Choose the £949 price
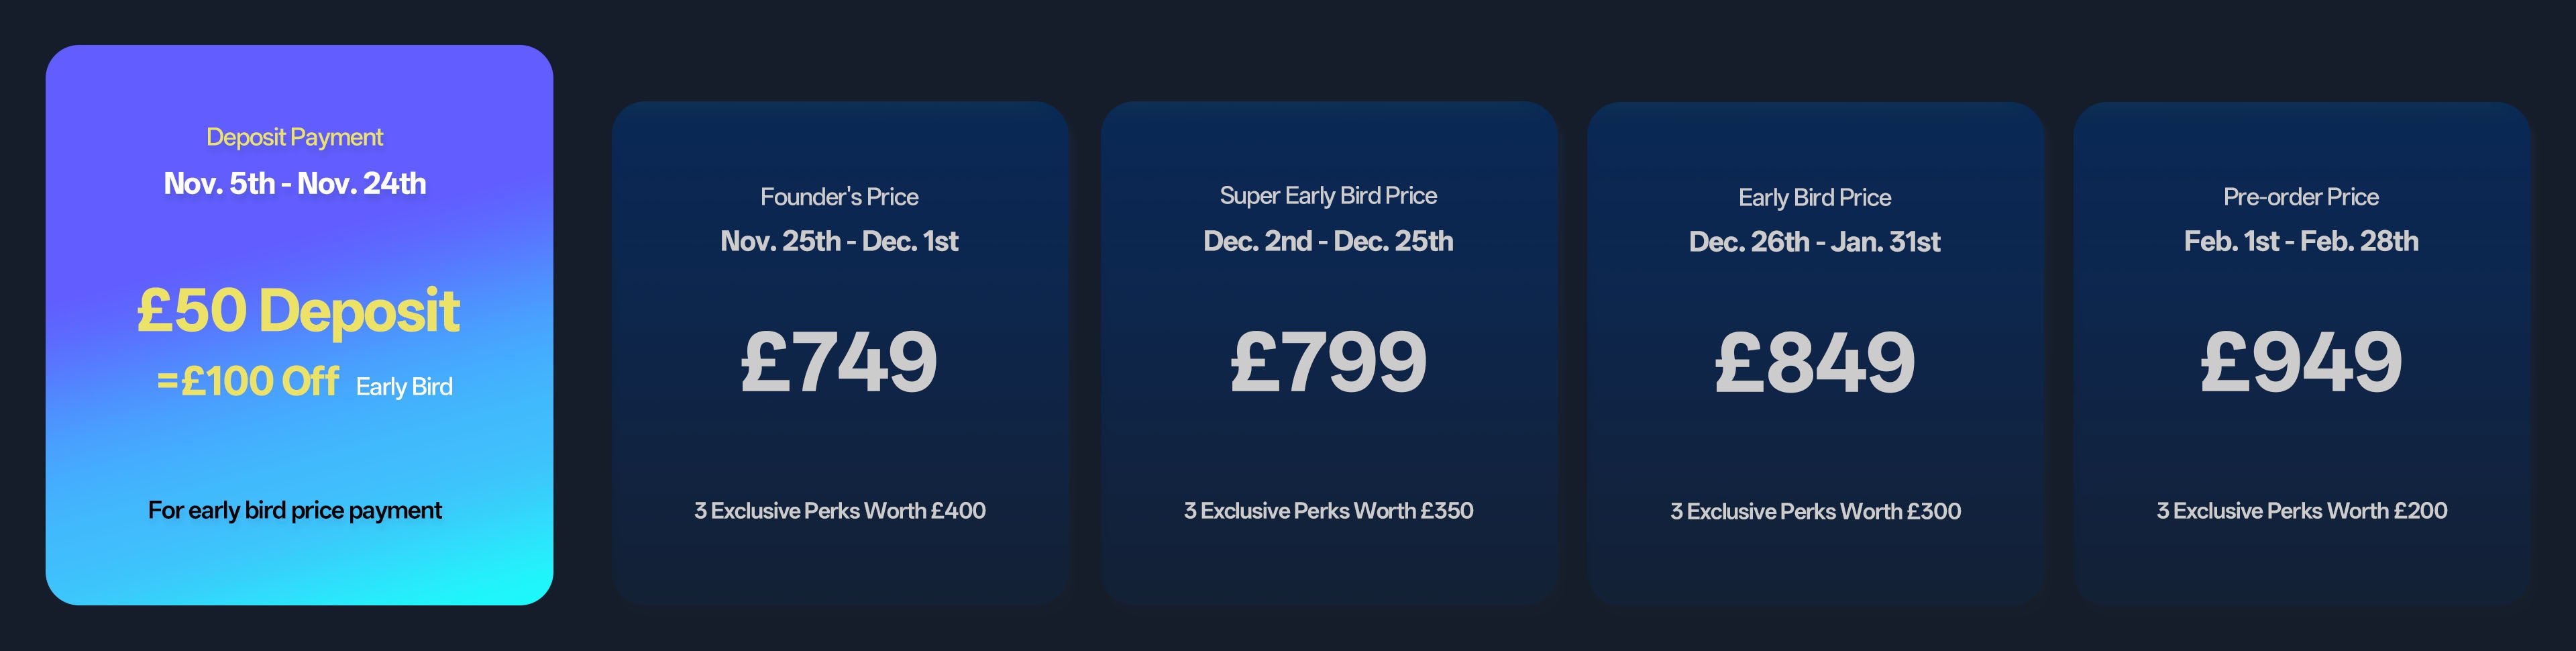The height and width of the screenshot is (651, 2576). click(2300, 361)
